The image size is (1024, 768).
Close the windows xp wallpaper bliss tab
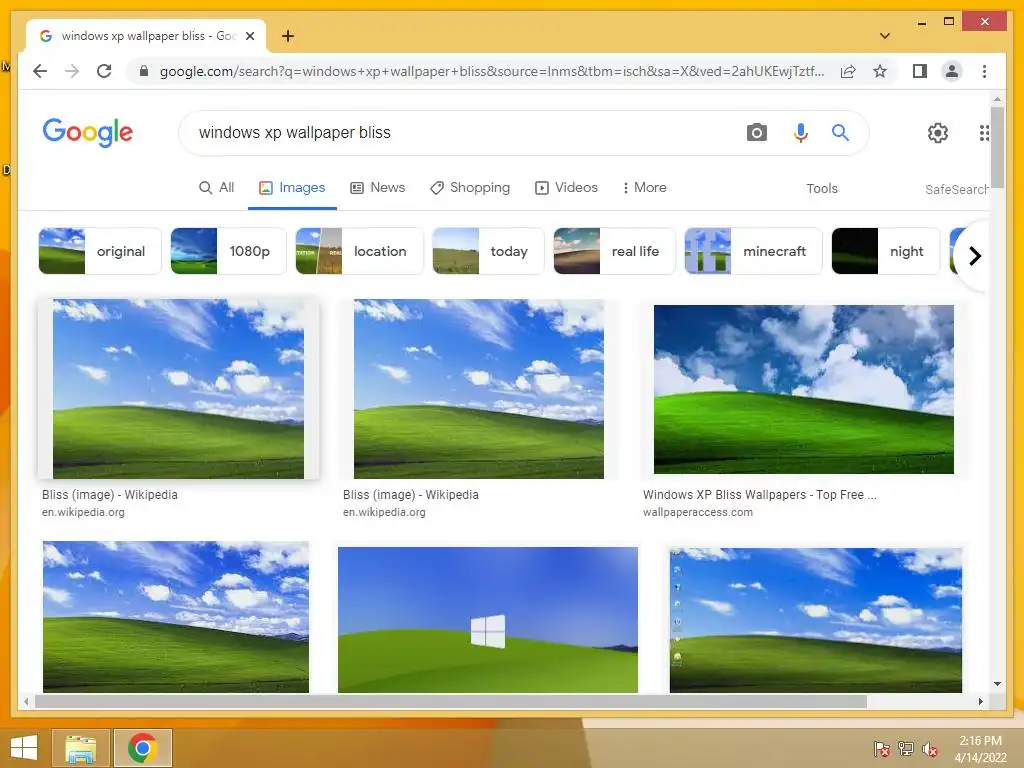coord(249,36)
